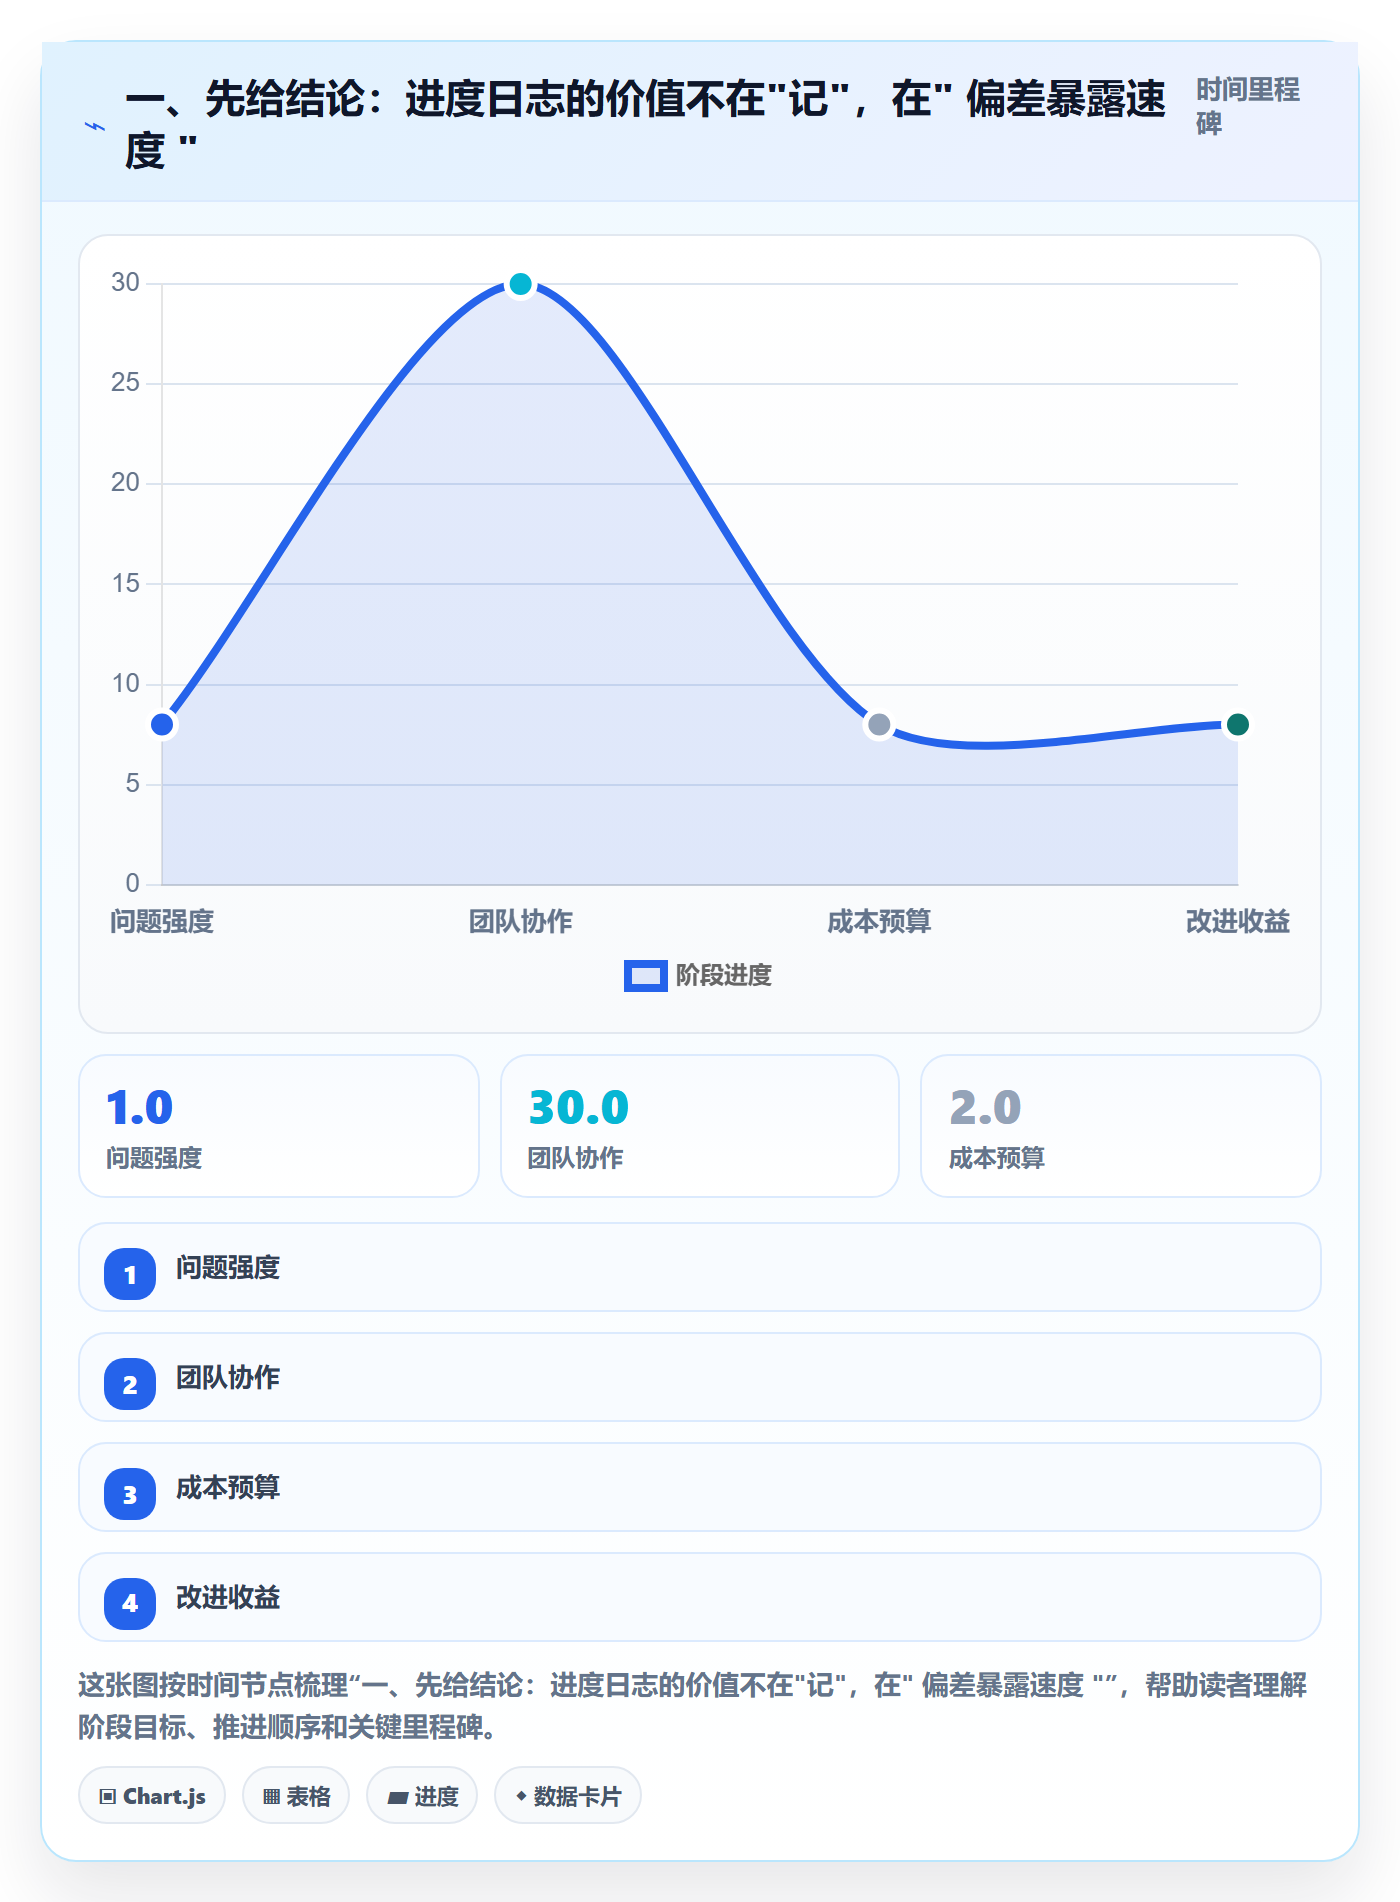Open the 30.0 团队协作 stat card
Screen dimensions: 1400x1902
[x=700, y=1126]
